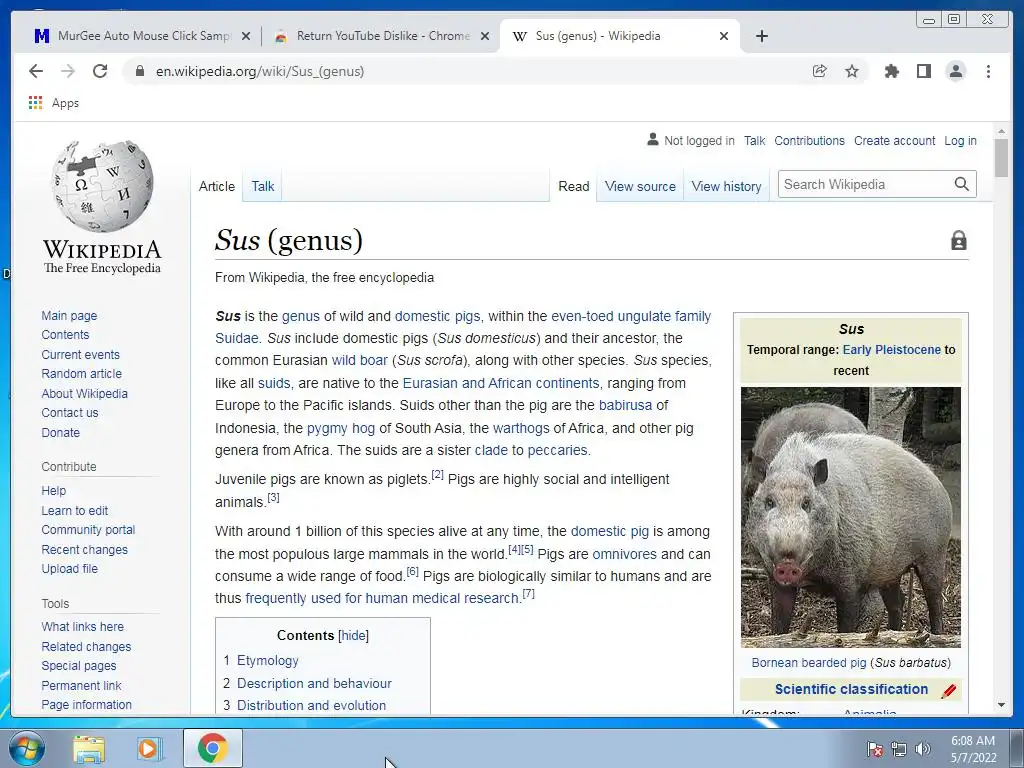1024x768 pixels.
Task: Click the padlock site info icon
Action: pyautogui.click(x=139, y=71)
